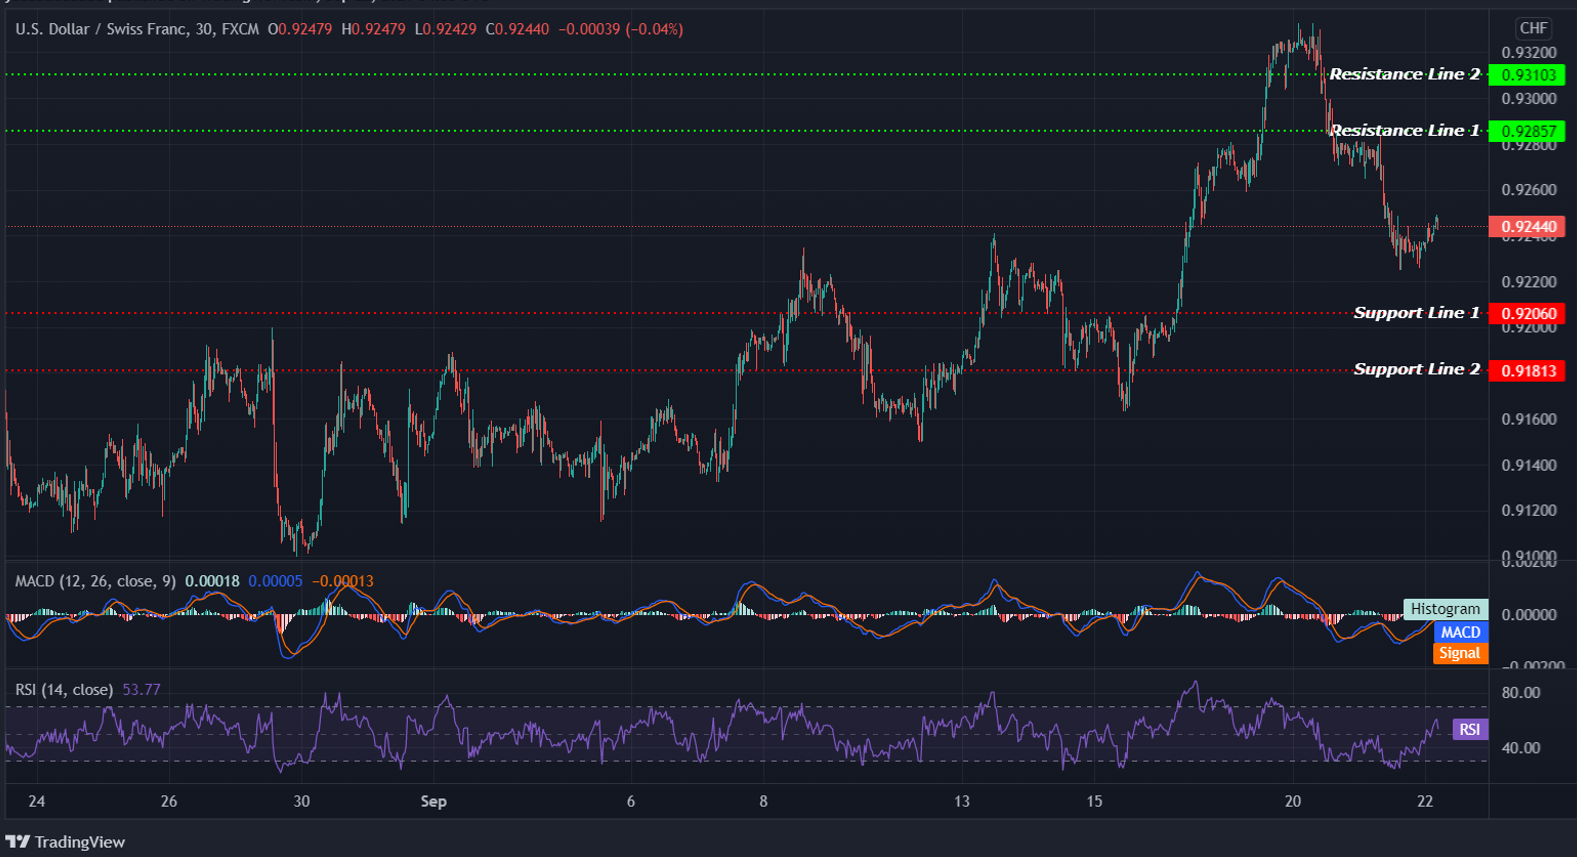Screen dimensions: 1577x857
Task: Click the 0.93200 price scale label
Action: 1529,52
